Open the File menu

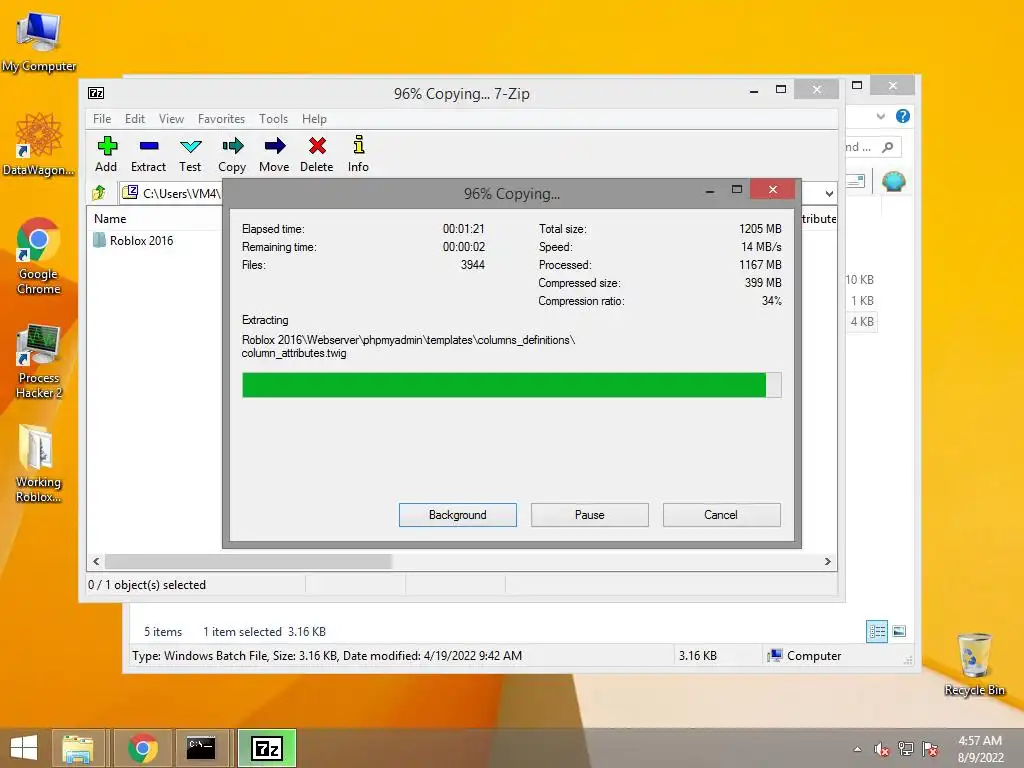click(x=102, y=119)
